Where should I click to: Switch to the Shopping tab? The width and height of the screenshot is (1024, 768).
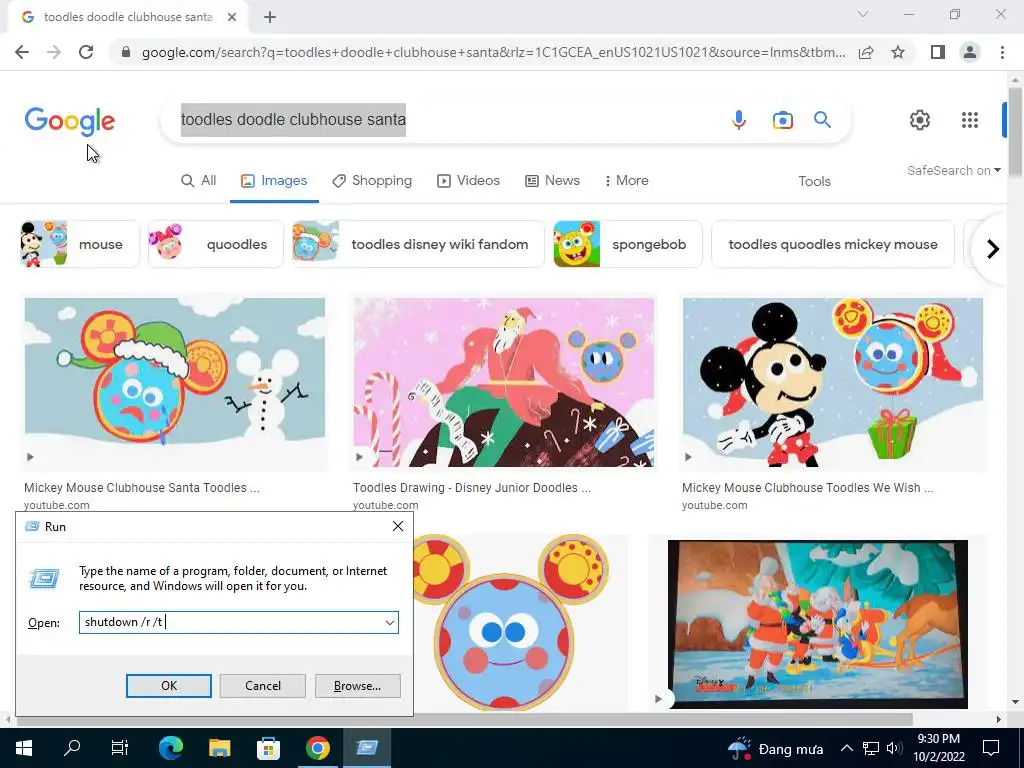(x=372, y=181)
